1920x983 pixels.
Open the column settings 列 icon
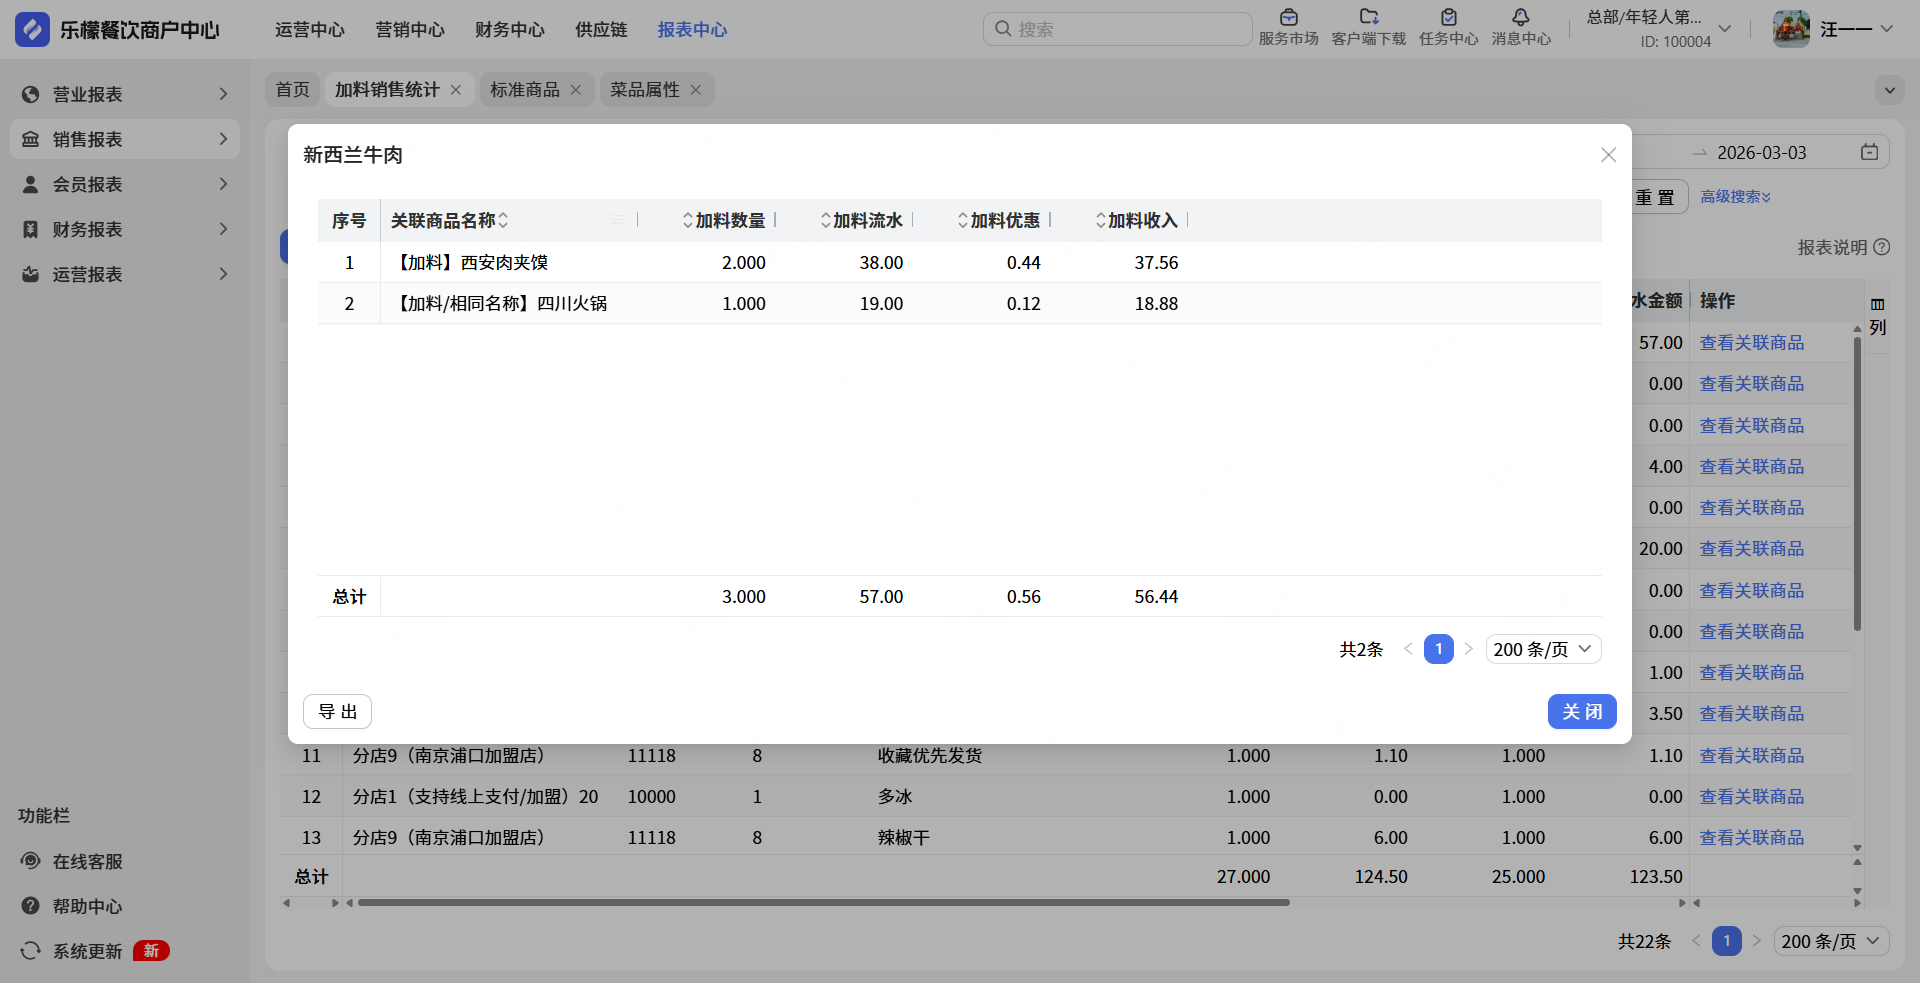tap(1877, 305)
